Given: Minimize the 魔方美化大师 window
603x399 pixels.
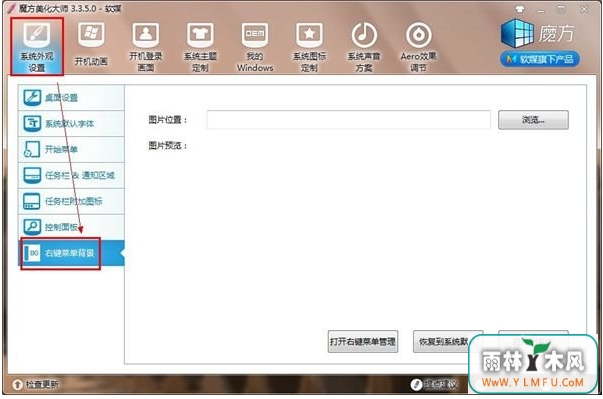Looking at the screenshot, I should point(541,10).
